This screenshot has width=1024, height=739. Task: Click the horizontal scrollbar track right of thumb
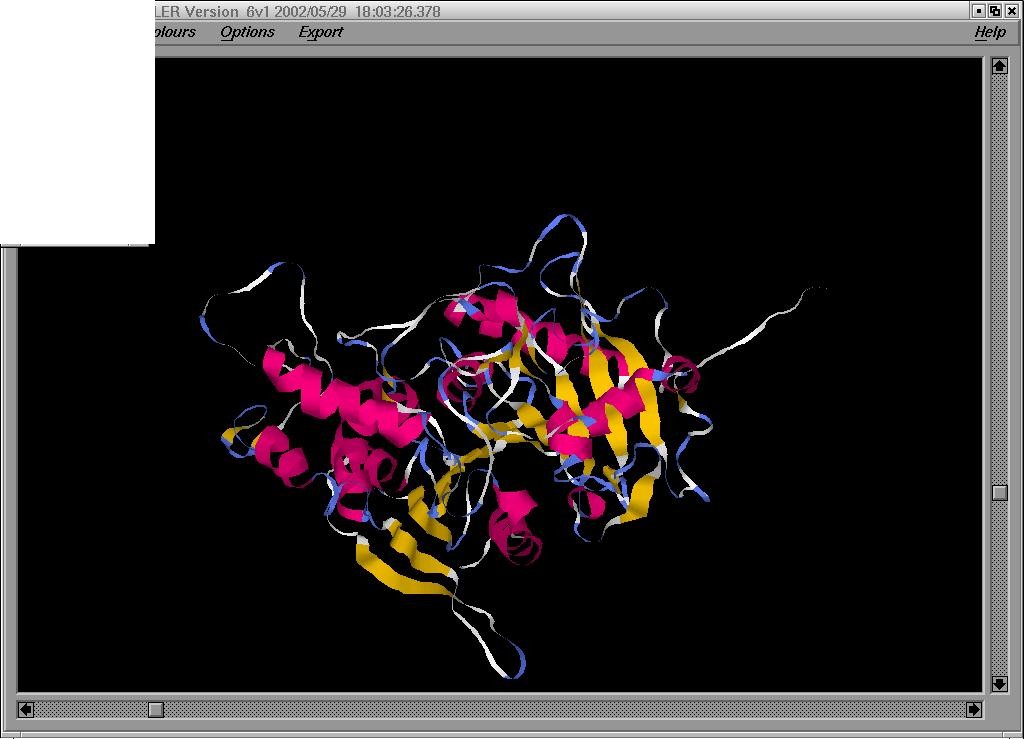pos(560,709)
